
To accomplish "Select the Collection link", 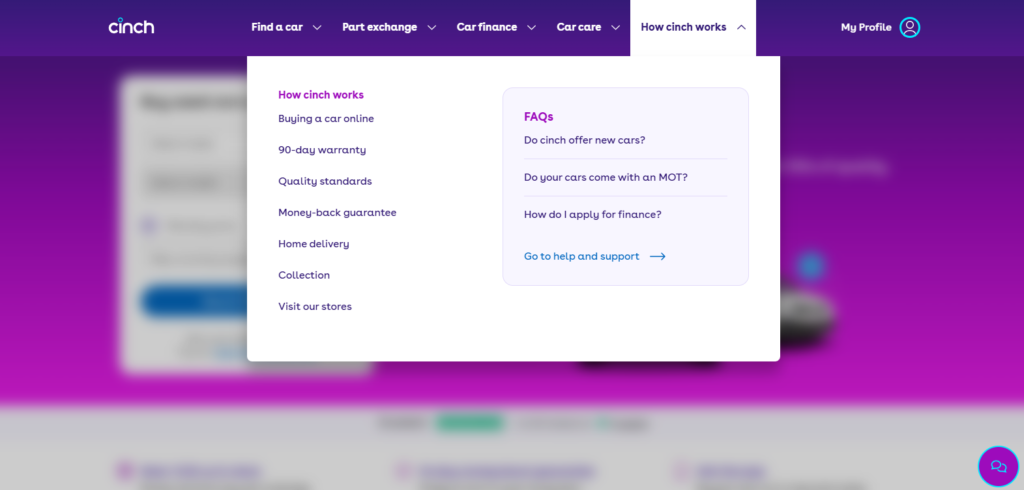I will click(304, 275).
